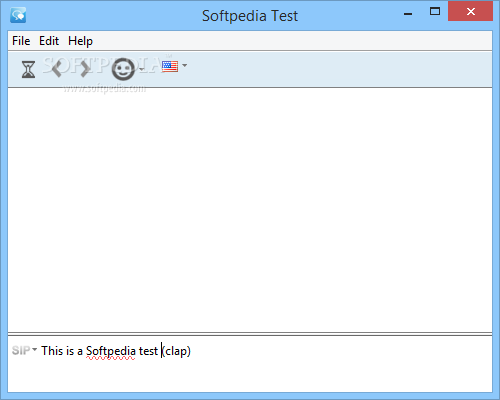The image size is (500, 400).
Task: Click in the empty conversation history area
Action: (x=250, y=210)
